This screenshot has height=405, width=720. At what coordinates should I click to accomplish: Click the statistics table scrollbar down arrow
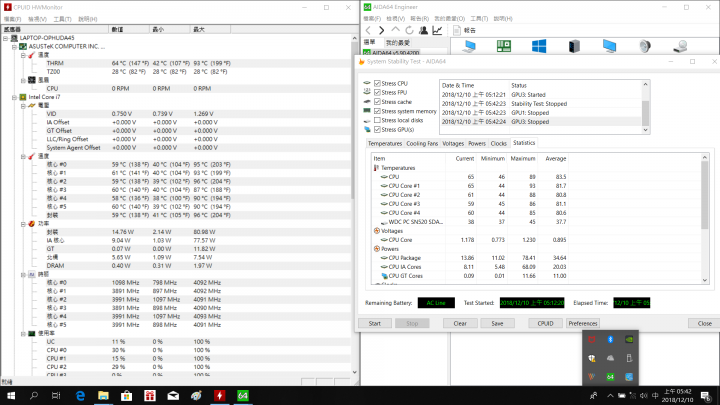point(705,280)
